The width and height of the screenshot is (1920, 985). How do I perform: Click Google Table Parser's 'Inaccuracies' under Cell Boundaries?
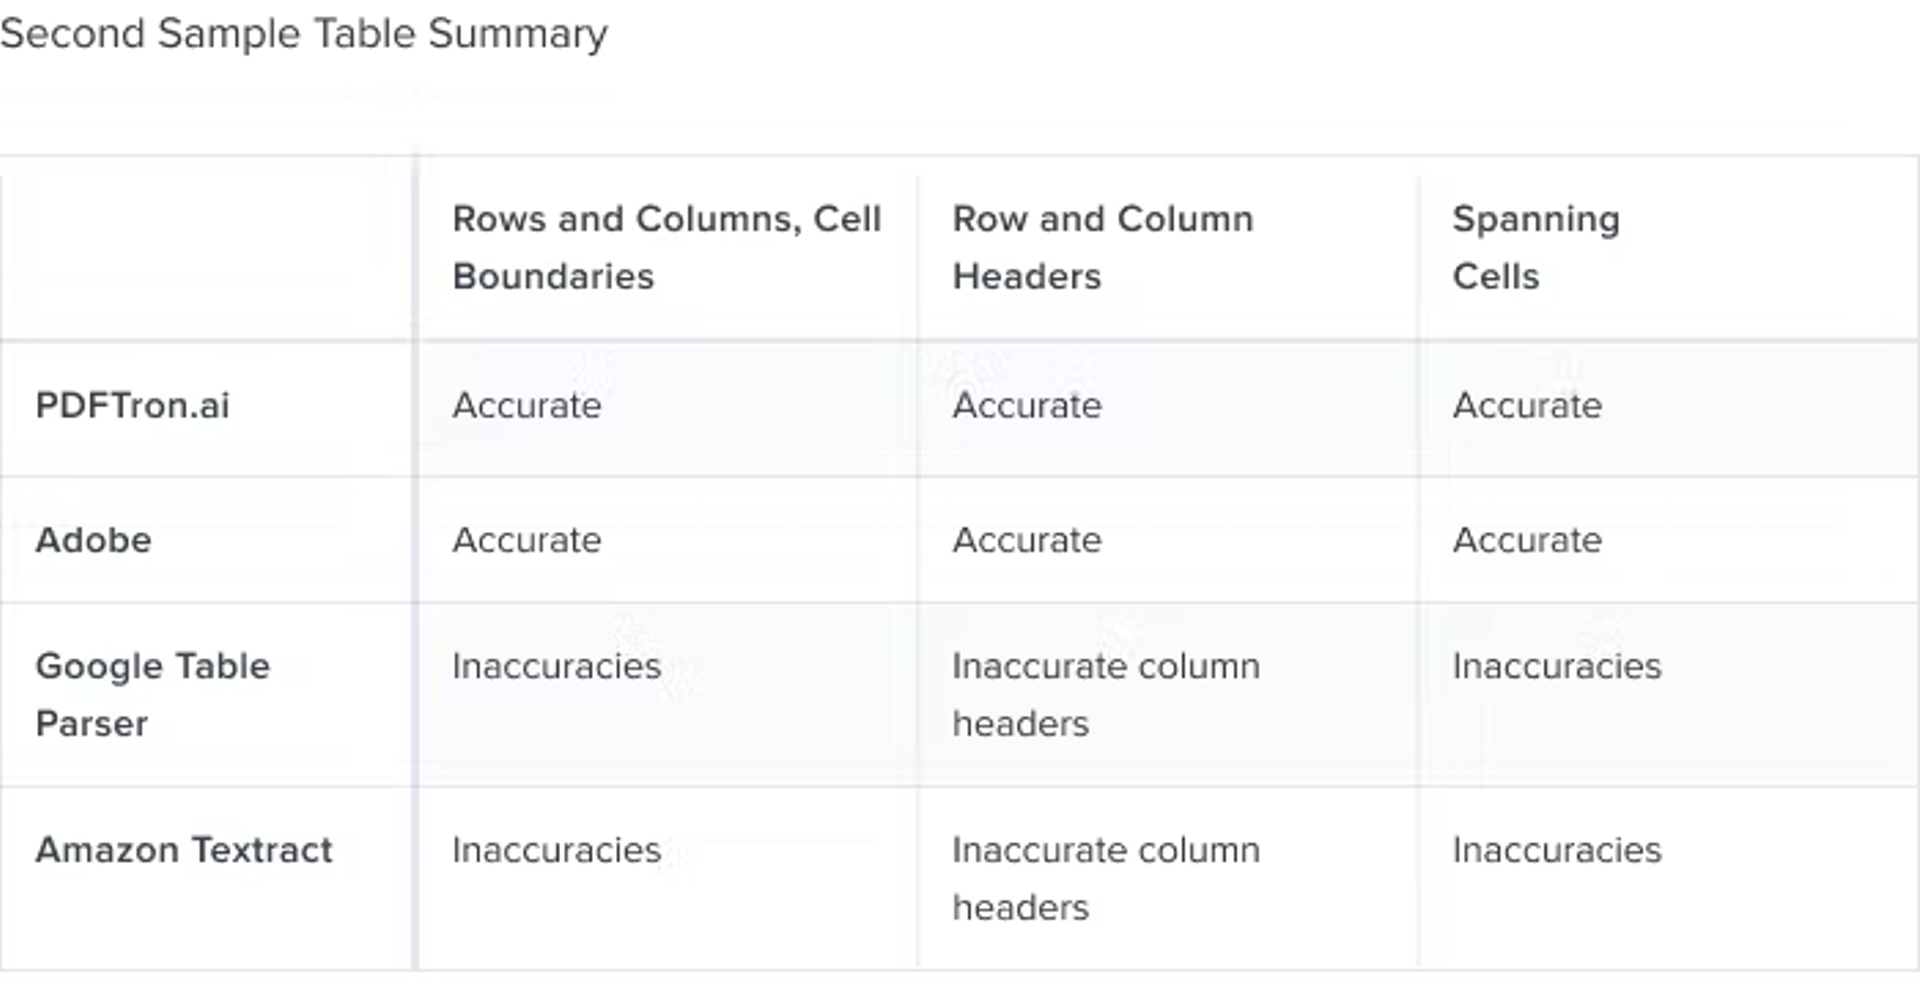tap(556, 666)
